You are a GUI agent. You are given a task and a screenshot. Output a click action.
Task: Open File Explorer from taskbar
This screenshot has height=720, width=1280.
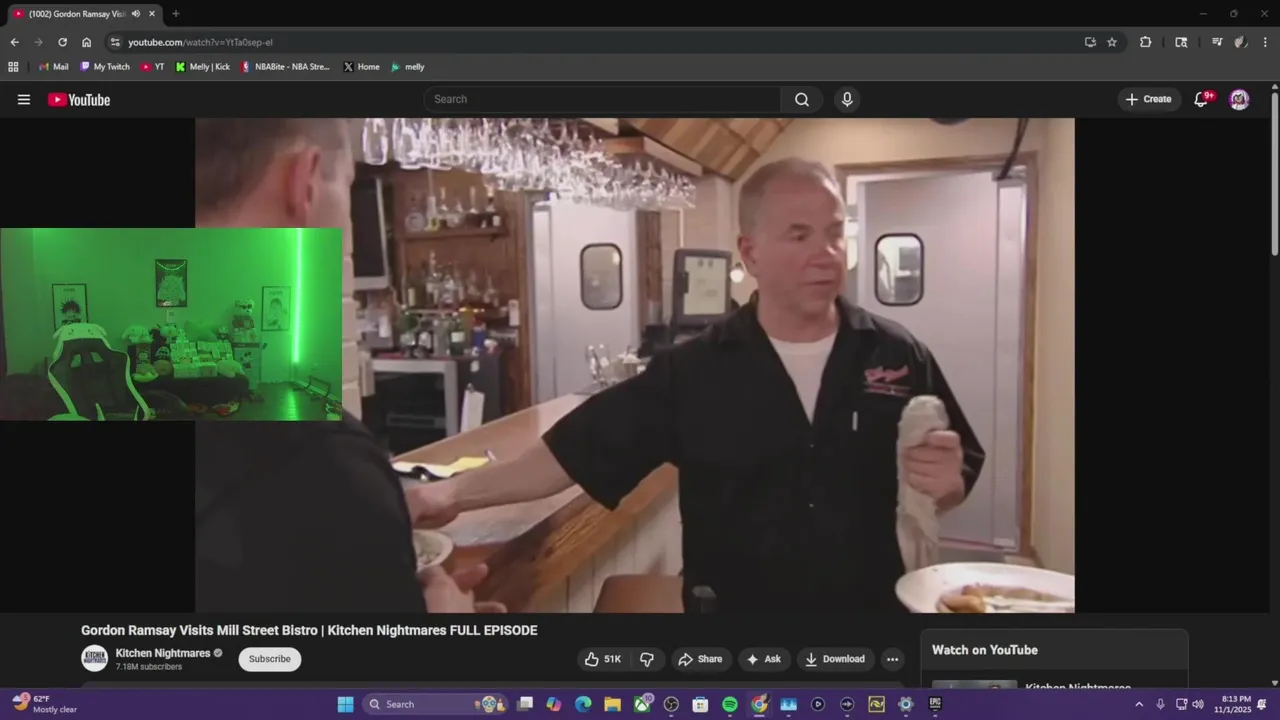[612, 704]
